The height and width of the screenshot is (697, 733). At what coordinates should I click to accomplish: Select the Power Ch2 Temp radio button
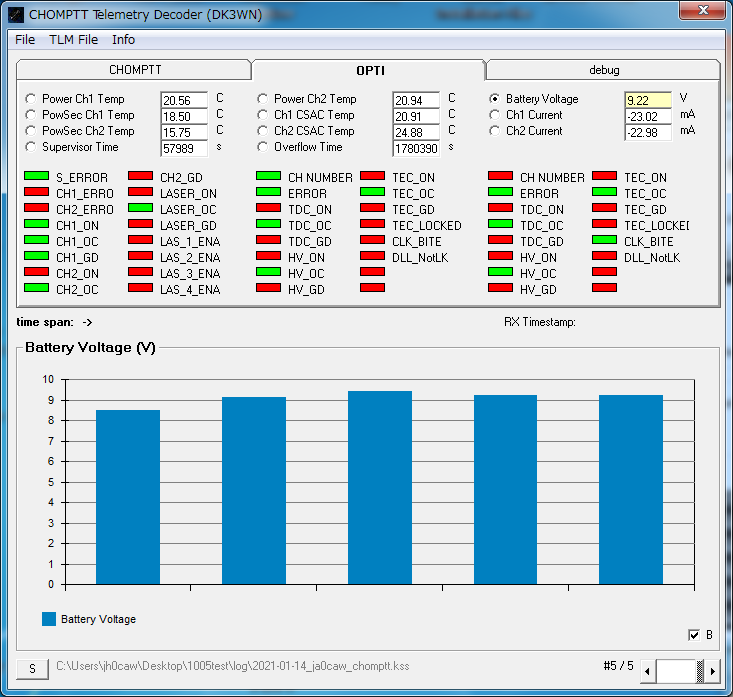pos(263,99)
